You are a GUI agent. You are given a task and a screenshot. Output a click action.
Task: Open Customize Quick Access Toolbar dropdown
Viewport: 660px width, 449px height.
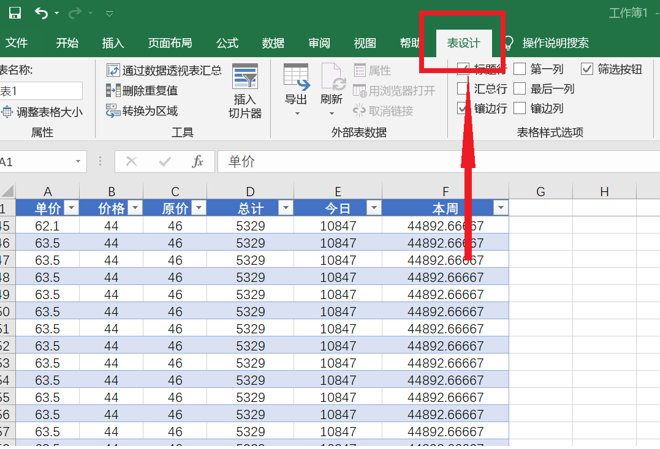(x=109, y=14)
